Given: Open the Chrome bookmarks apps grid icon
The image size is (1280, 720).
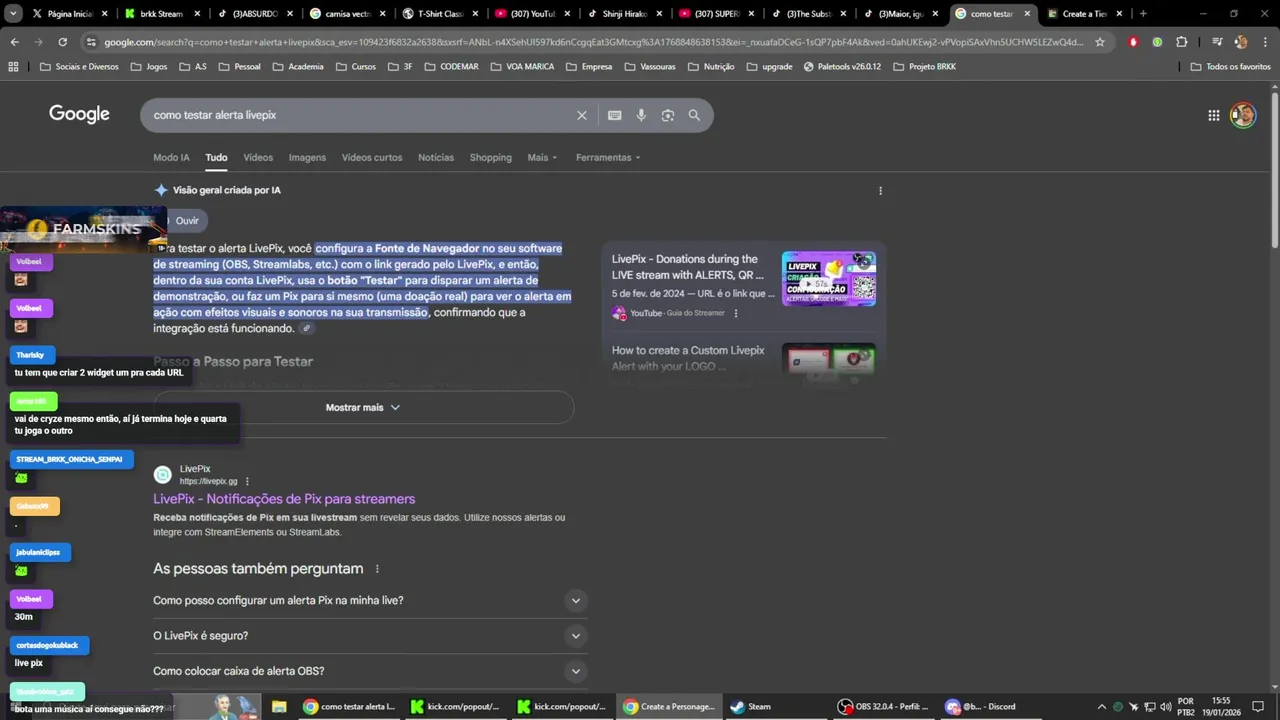Looking at the screenshot, I should click(x=13, y=67).
